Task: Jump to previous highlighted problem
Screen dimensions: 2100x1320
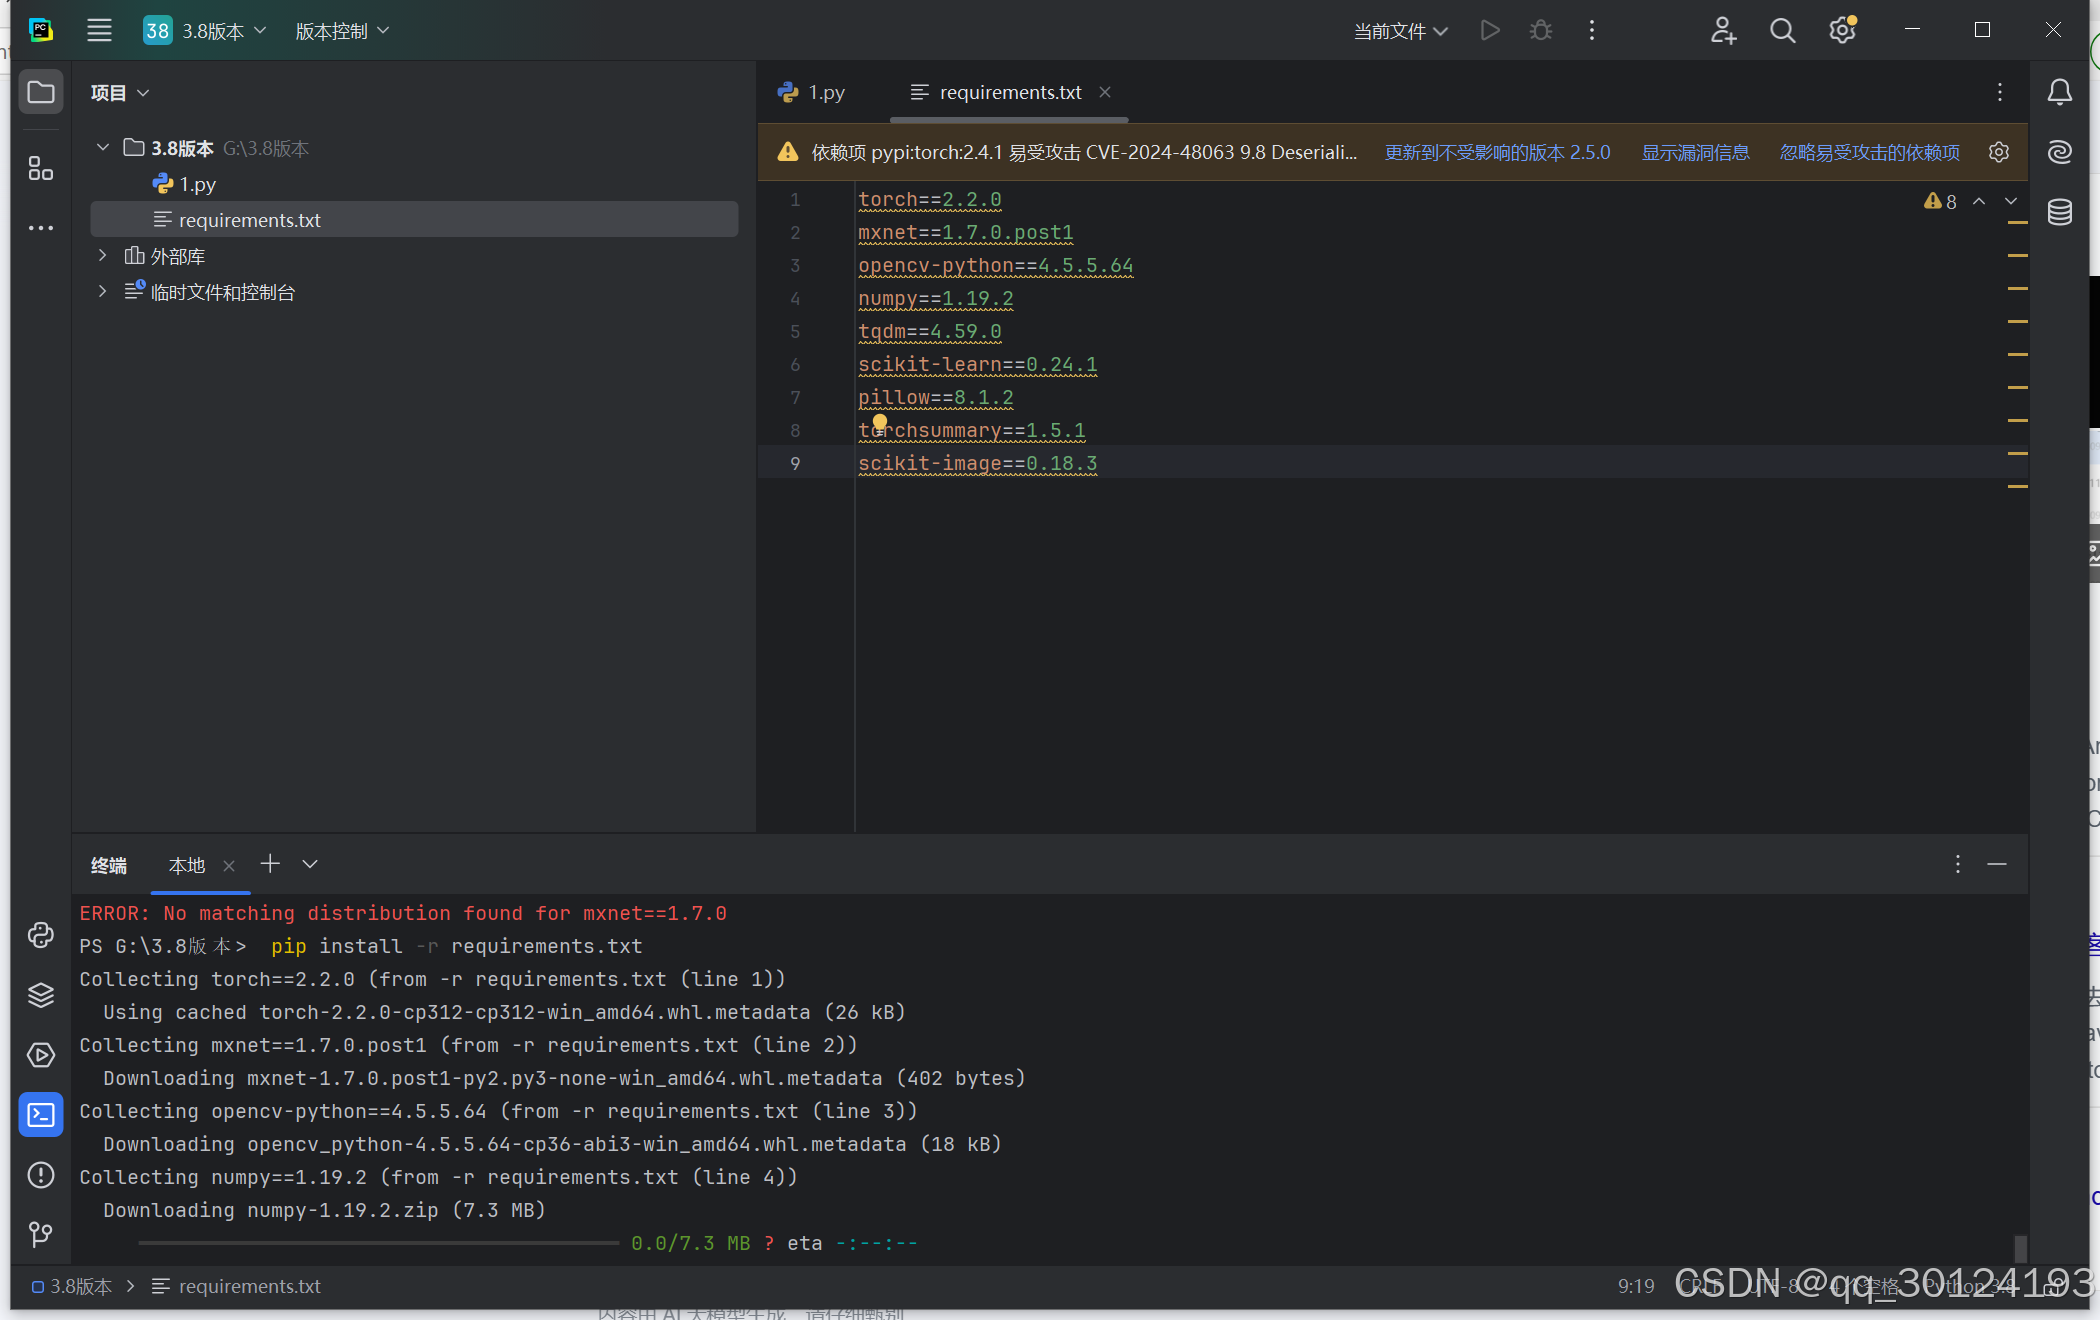Action: 1979,201
